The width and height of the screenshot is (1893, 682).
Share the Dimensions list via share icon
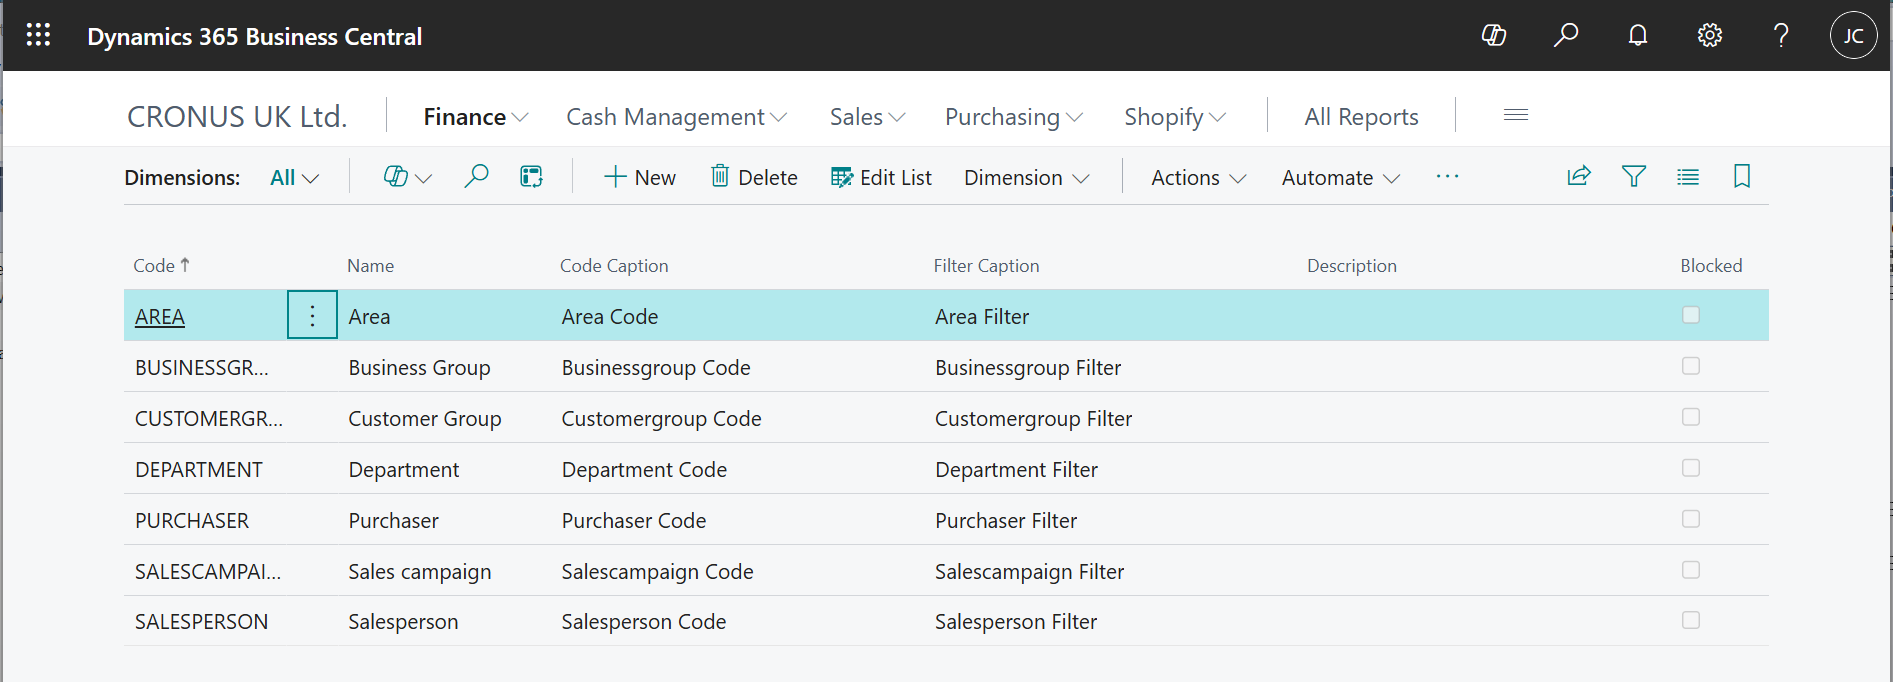pyautogui.click(x=1579, y=177)
